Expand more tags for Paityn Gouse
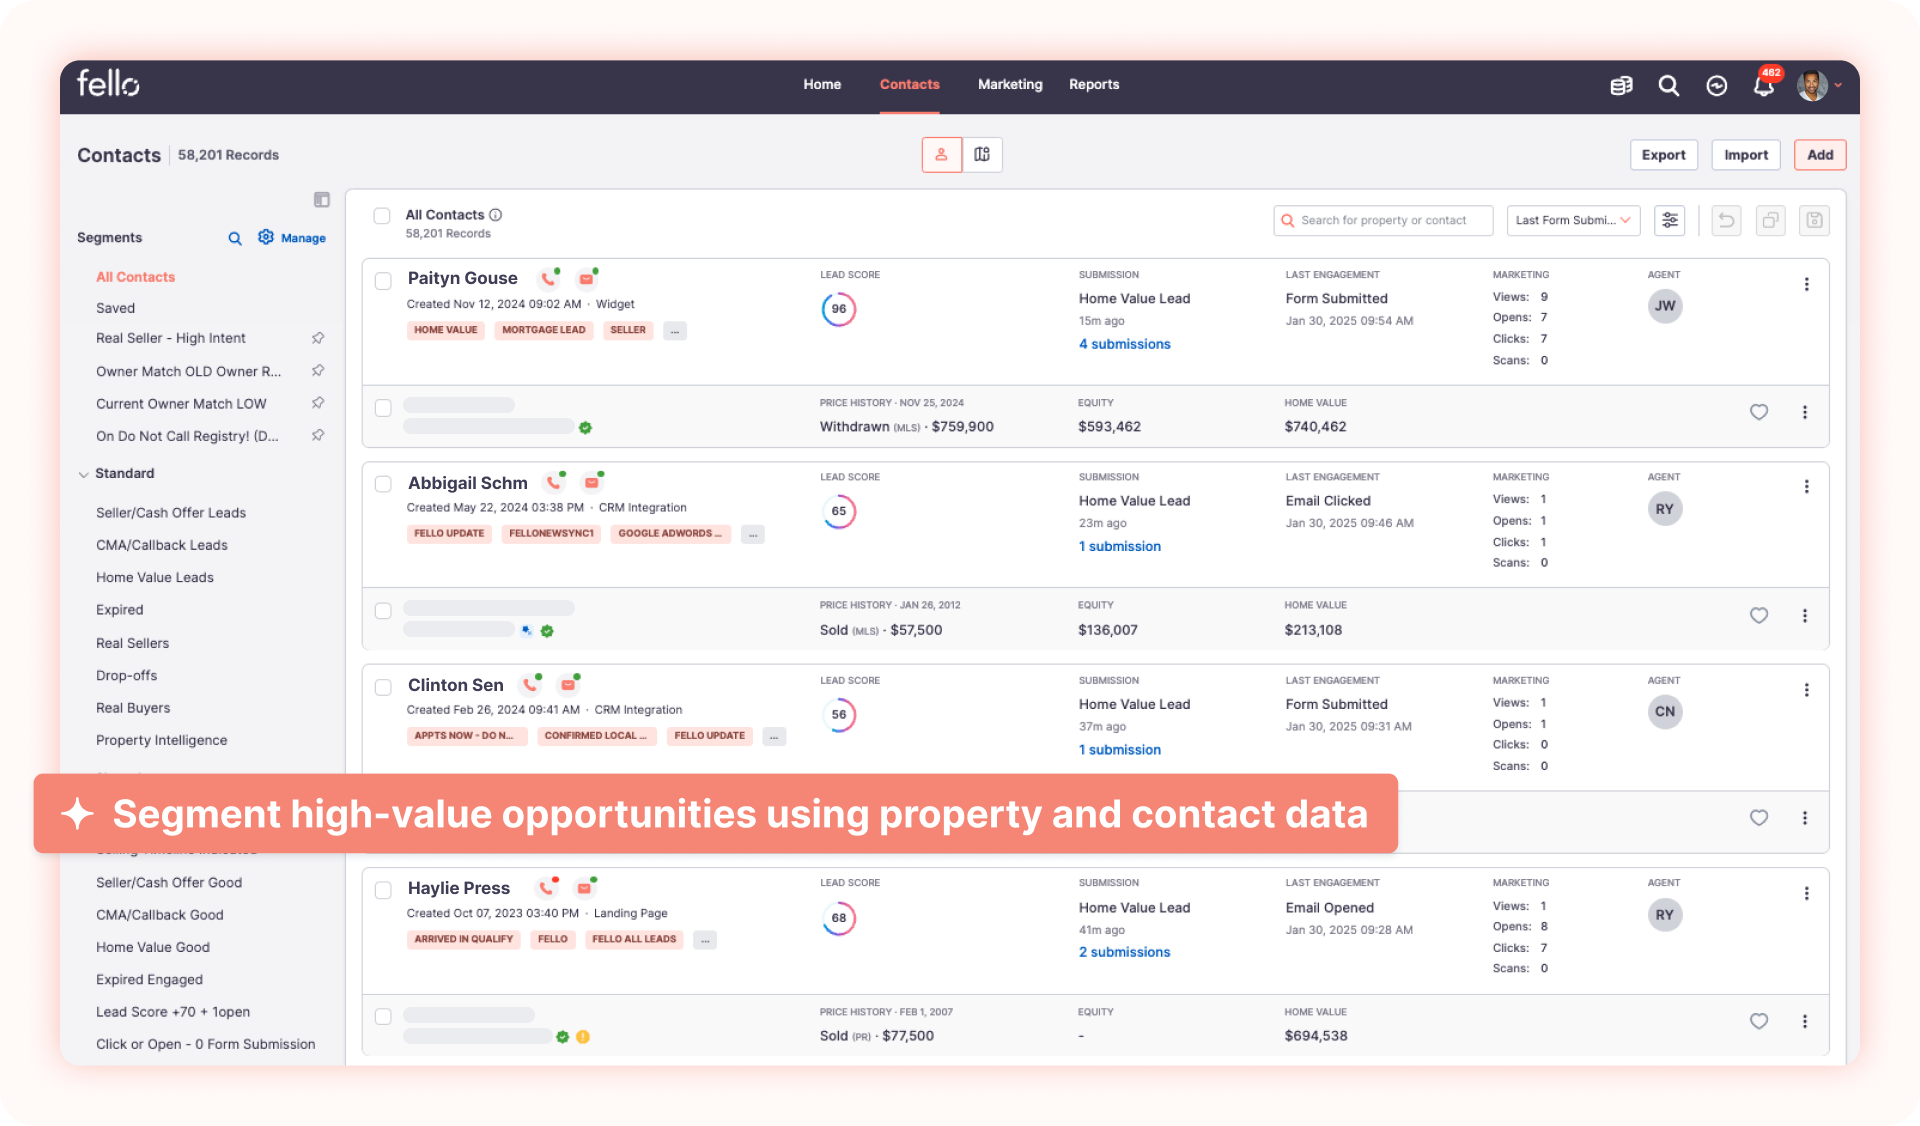Image resolution: width=1920 pixels, height=1126 pixels. pos(675,331)
